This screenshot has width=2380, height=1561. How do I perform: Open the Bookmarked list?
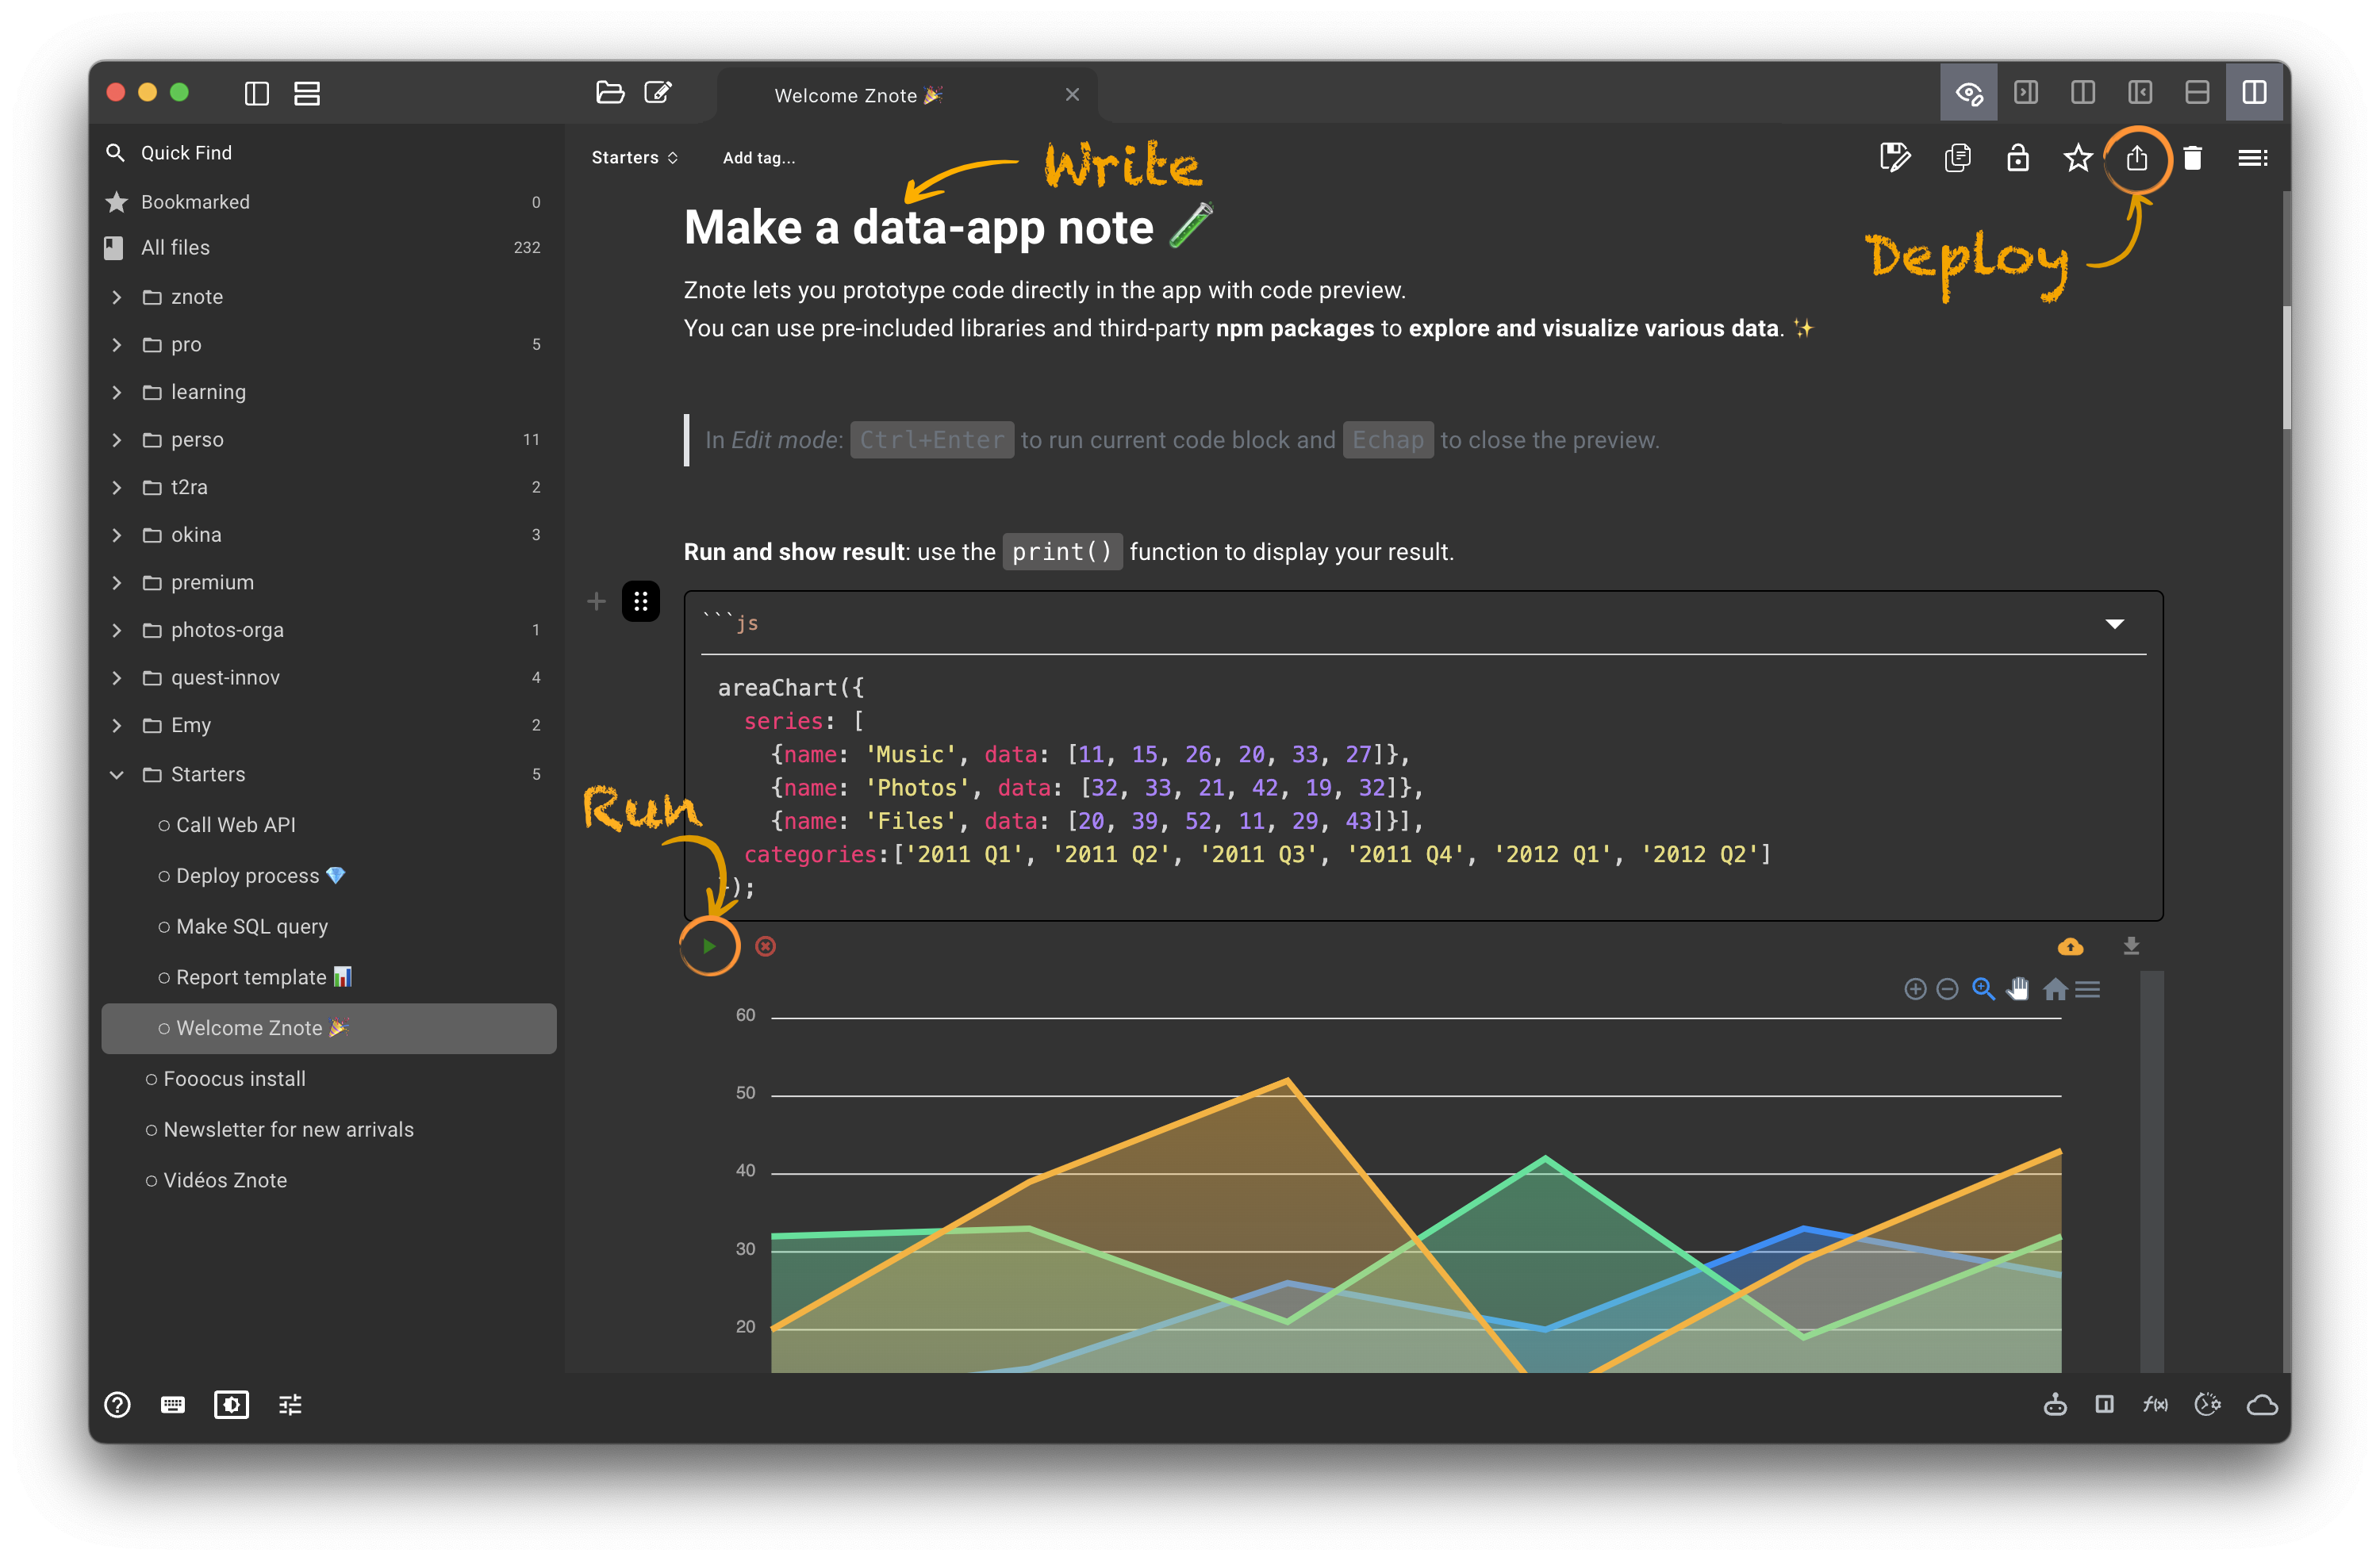(328, 202)
